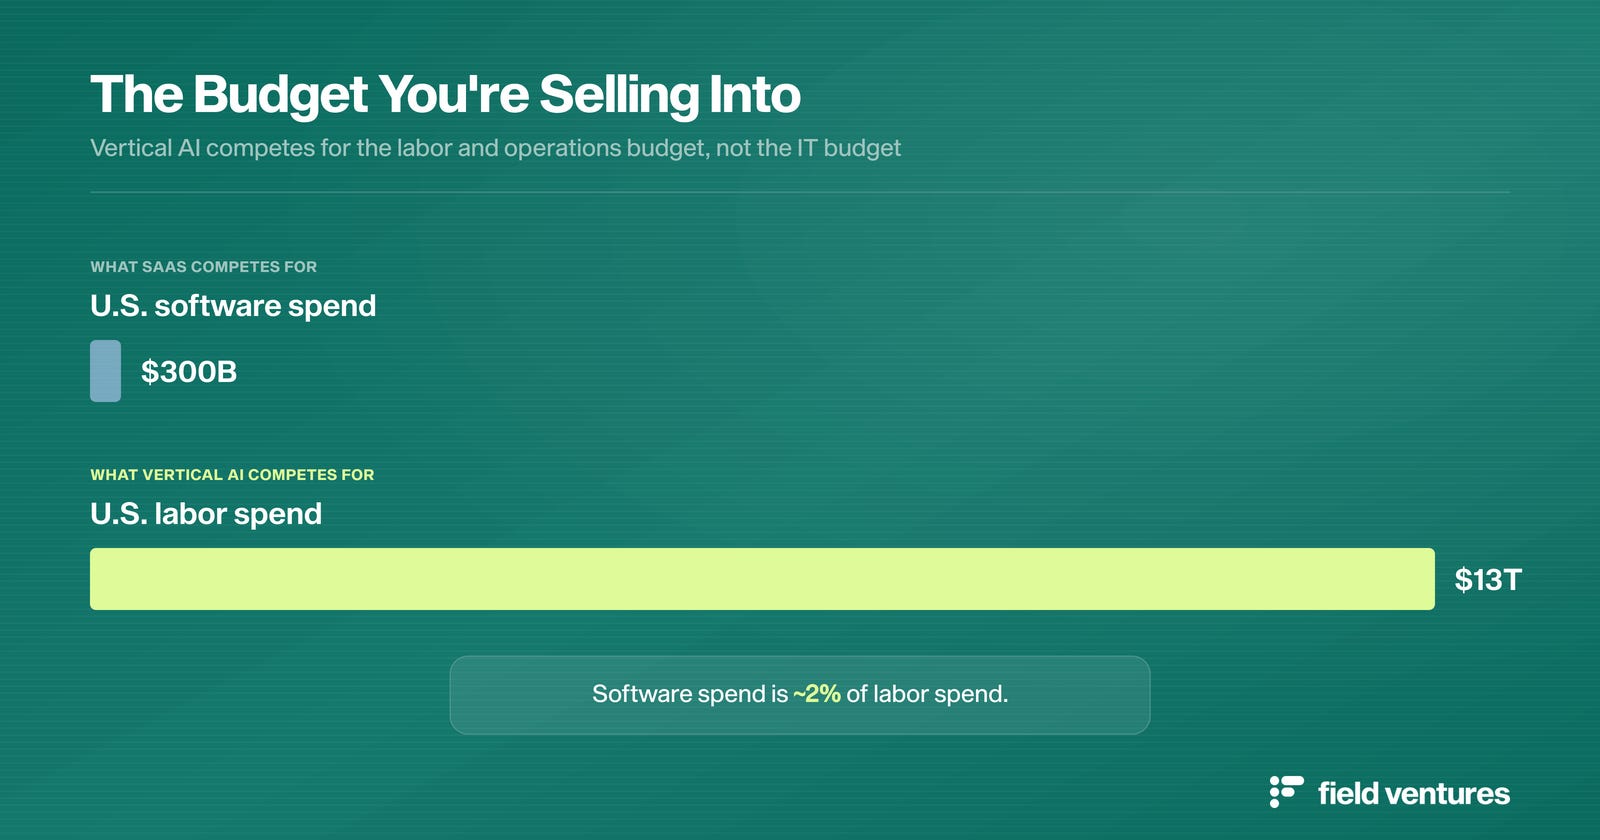The width and height of the screenshot is (1600, 840).
Task: Click the "U.S. labor spend" heading
Action: [206, 514]
